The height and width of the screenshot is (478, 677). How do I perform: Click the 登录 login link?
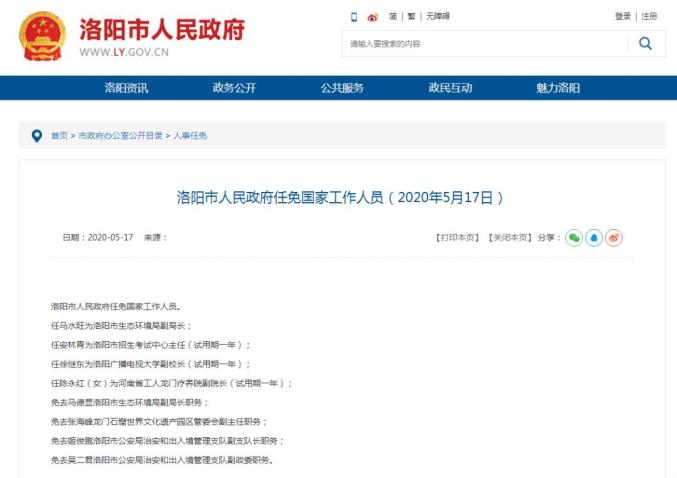(x=623, y=16)
